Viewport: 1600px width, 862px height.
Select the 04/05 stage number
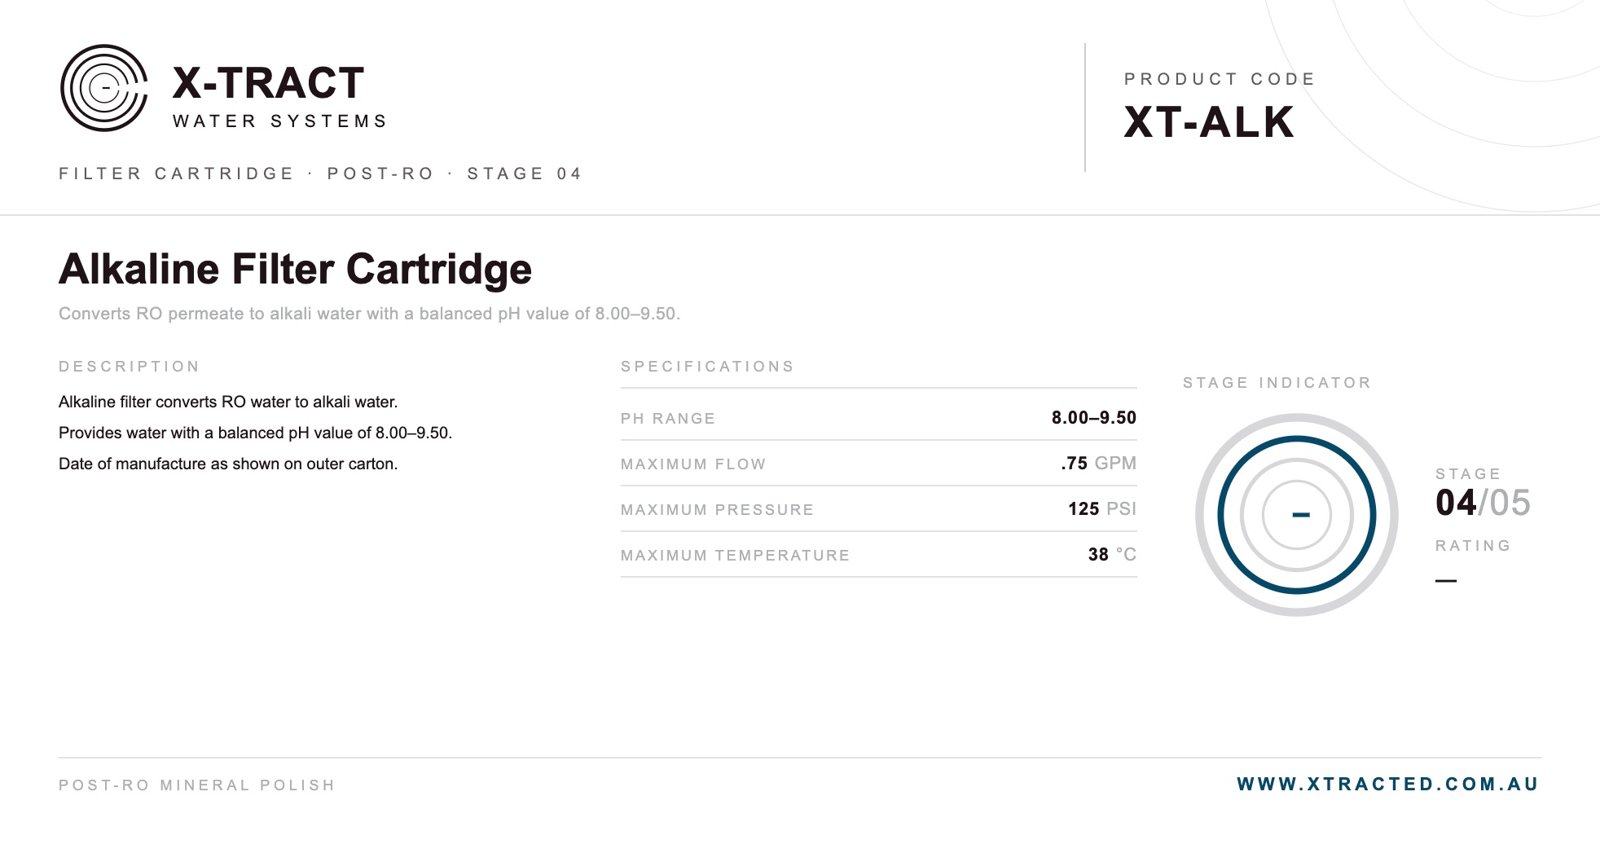click(x=1483, y=503)
